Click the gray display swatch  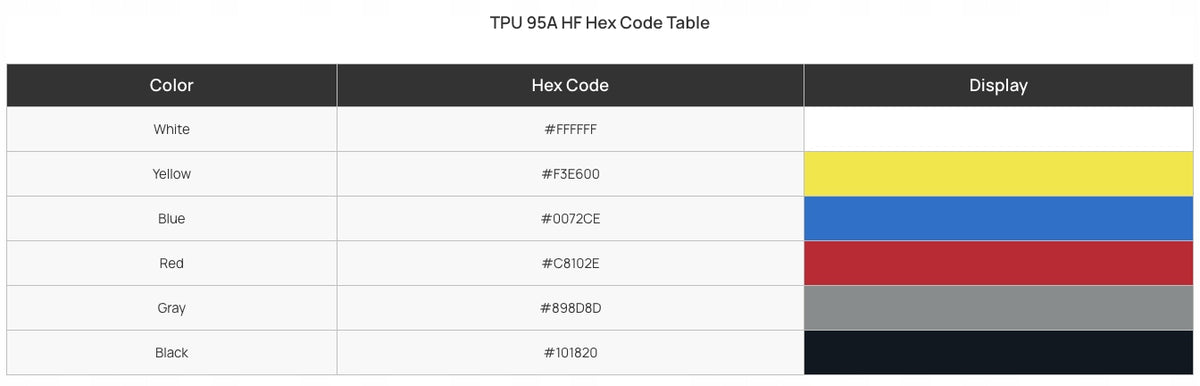coord(998,308)
